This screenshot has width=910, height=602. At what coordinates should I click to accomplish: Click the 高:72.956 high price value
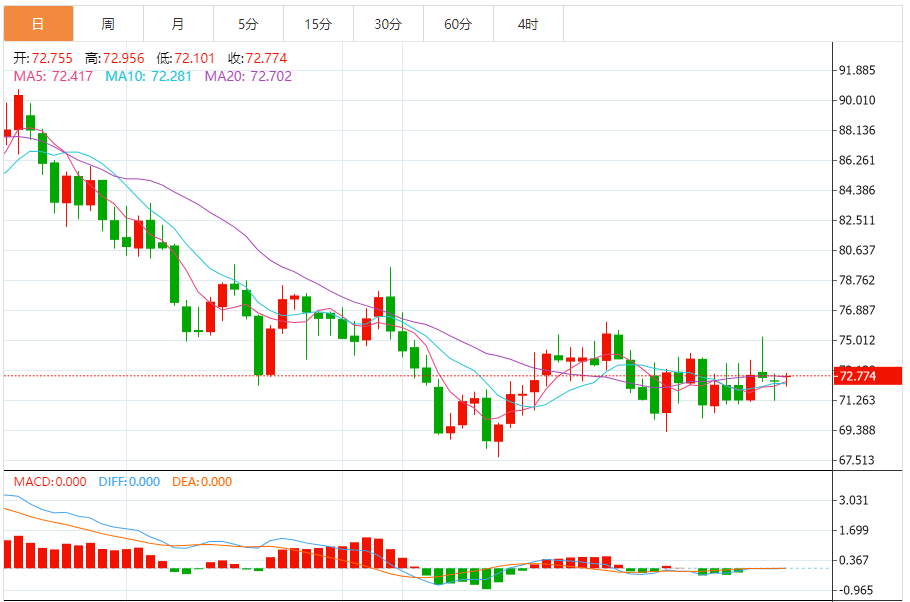[x=114, y=58]
